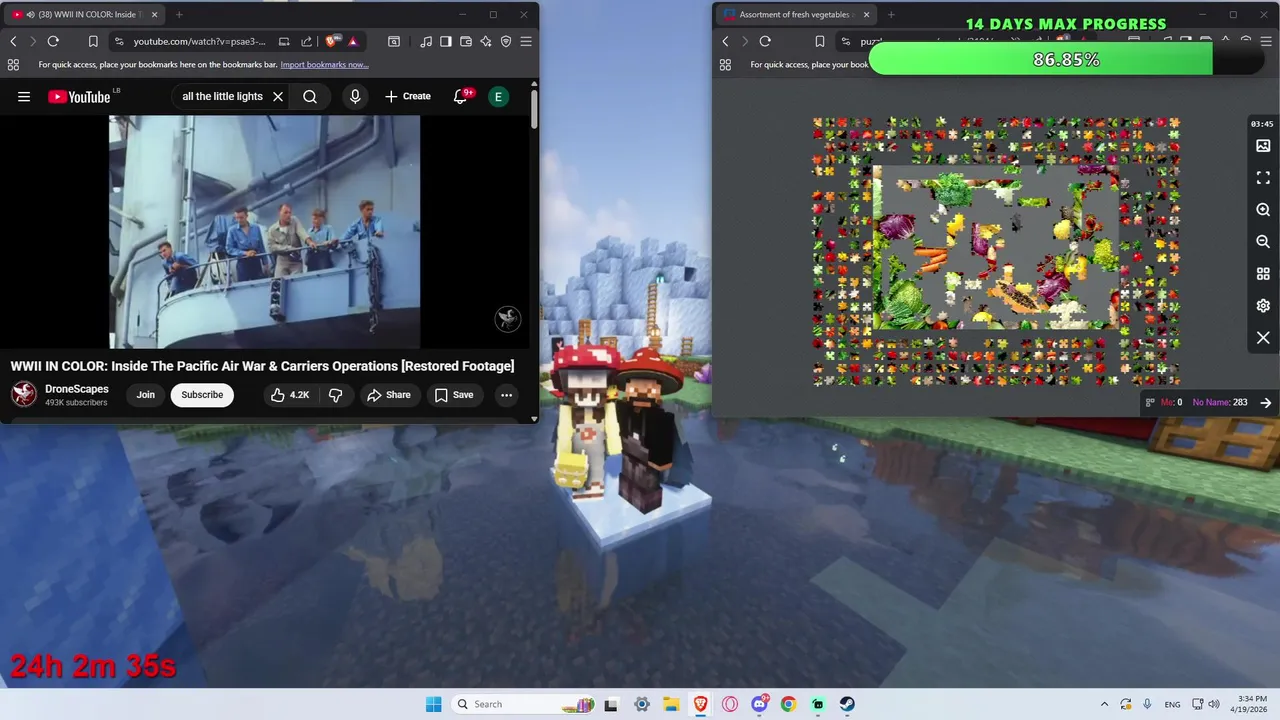Screen dimensions: 1280x720
Task: Zoom out of the puzzle
Action: 1263,242
